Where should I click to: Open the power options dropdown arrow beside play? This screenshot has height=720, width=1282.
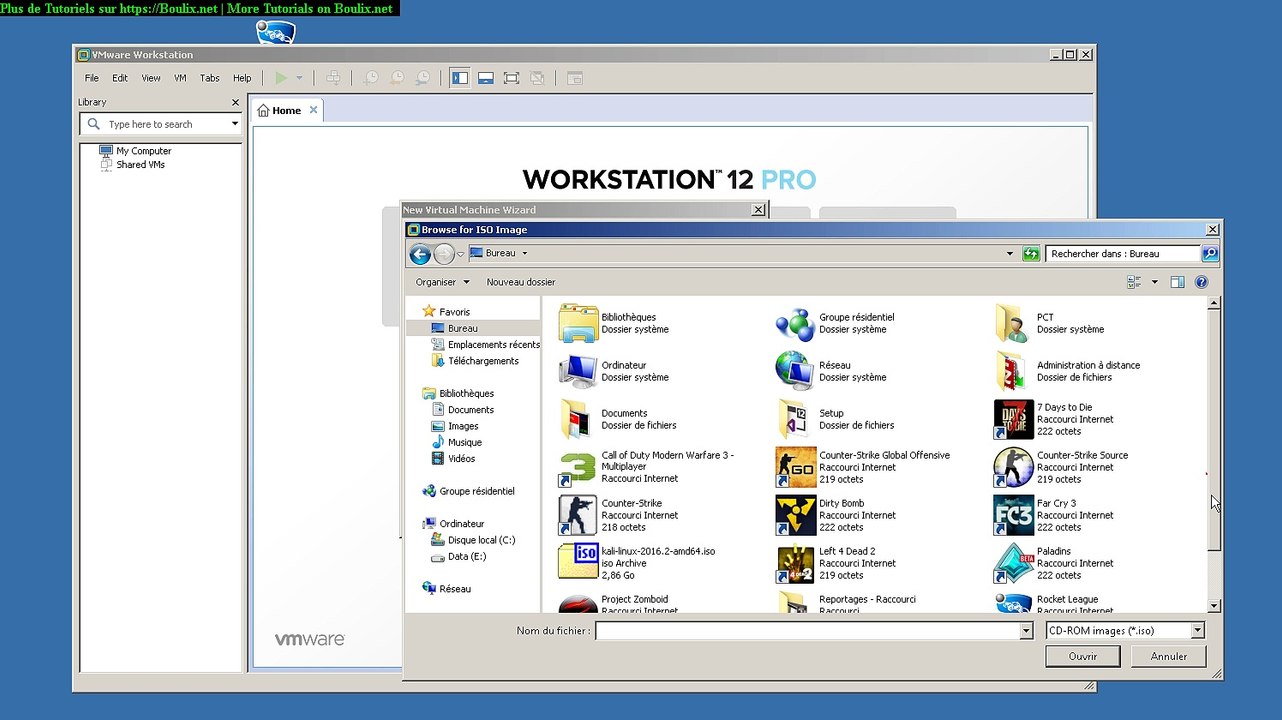[299, 78]
